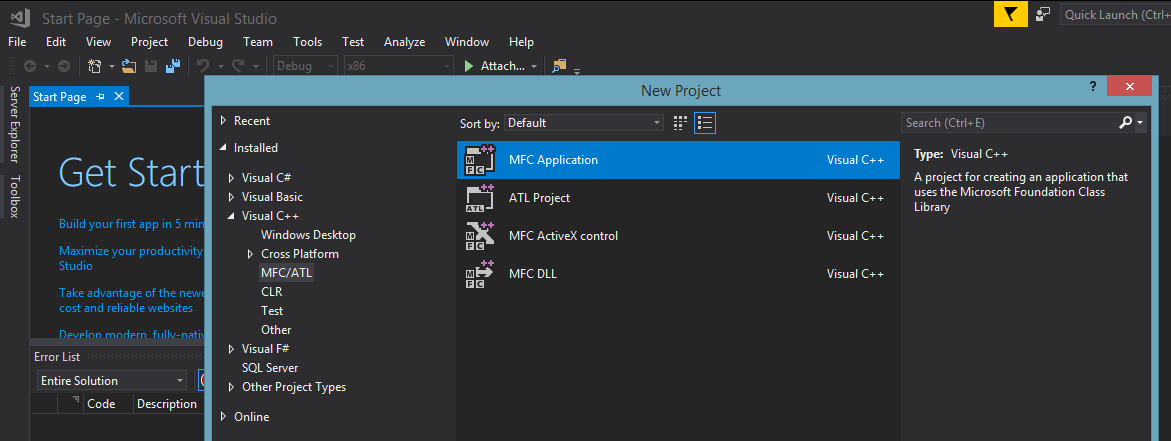Screen dimensions: 1171x441
Task: Select the MFC ActiveX control icon
Action: coord(480,236)
